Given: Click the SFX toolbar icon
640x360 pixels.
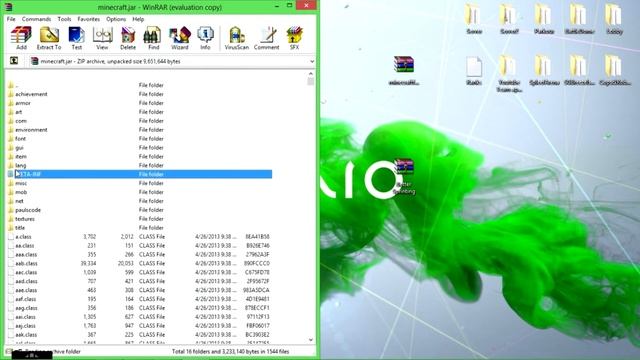Looking at the screenshot, I should click(294, 38).
